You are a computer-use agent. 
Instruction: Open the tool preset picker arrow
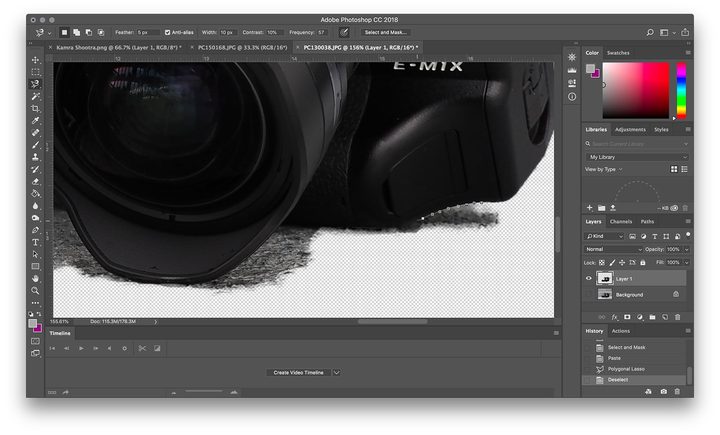click(49, 33)
